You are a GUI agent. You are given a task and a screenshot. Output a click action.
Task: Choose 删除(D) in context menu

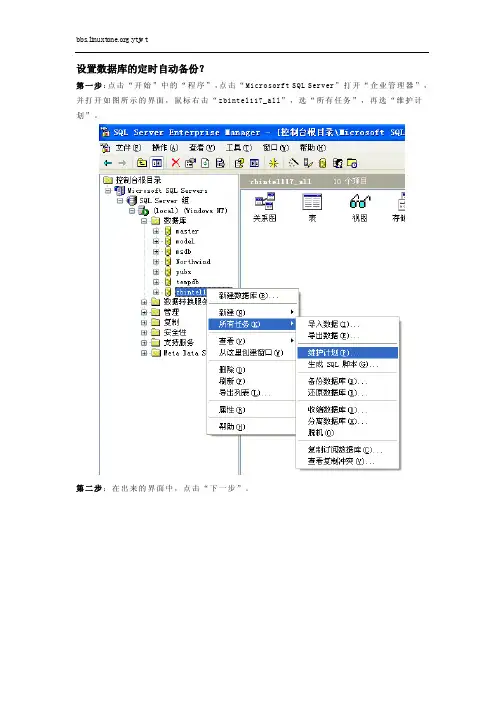[253, 370]
